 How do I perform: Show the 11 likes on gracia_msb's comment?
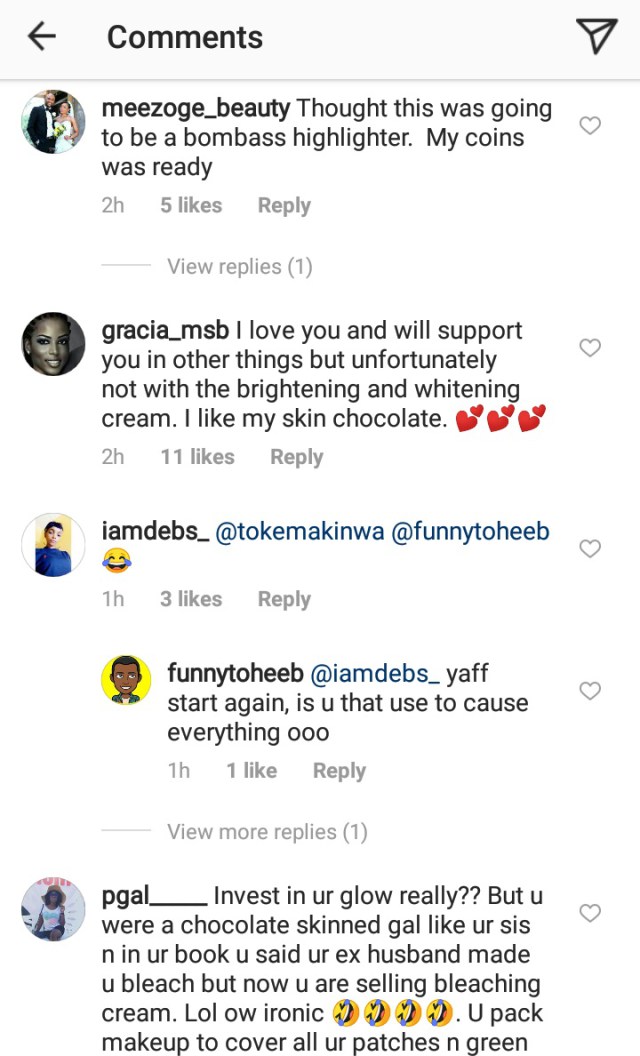tap(197, 457)
